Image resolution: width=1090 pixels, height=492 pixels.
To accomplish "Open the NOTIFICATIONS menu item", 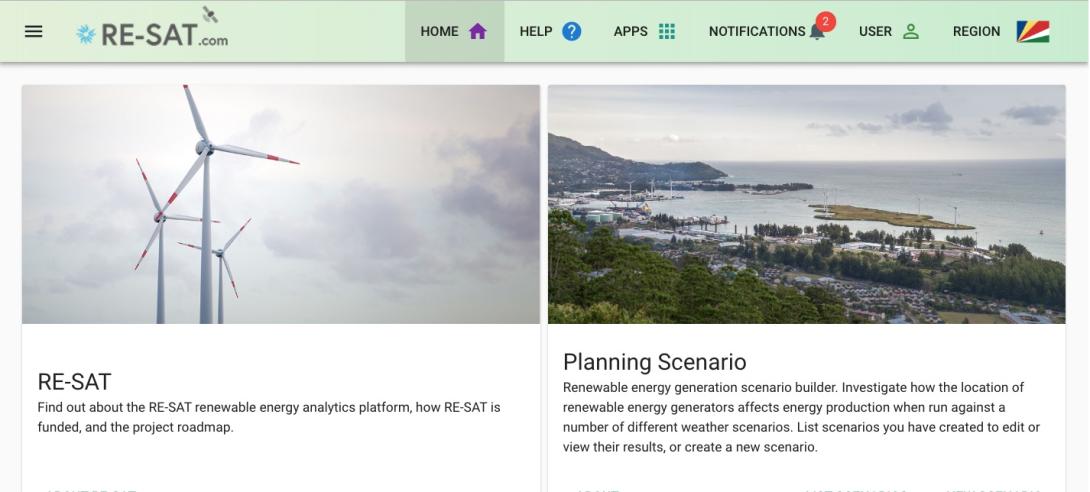I will point(767,31).
